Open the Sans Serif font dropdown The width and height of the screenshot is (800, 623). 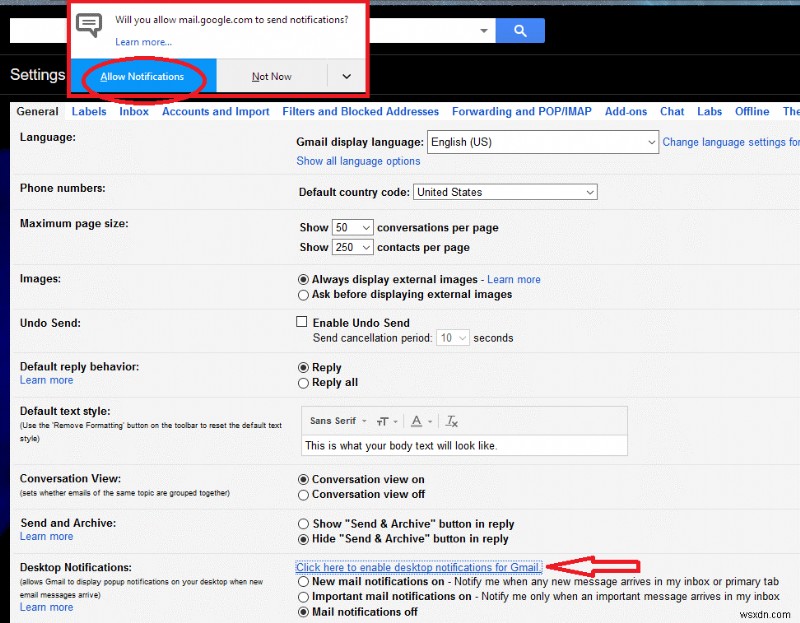pyautogui.click(x=334, y=421)
